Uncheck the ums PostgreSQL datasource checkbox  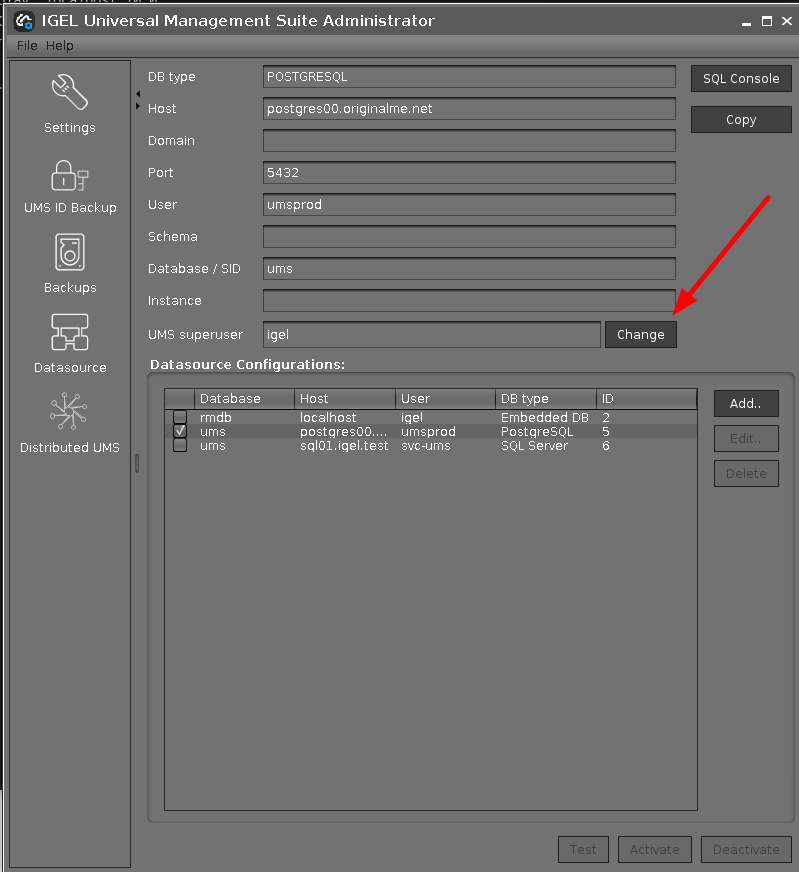180,431
